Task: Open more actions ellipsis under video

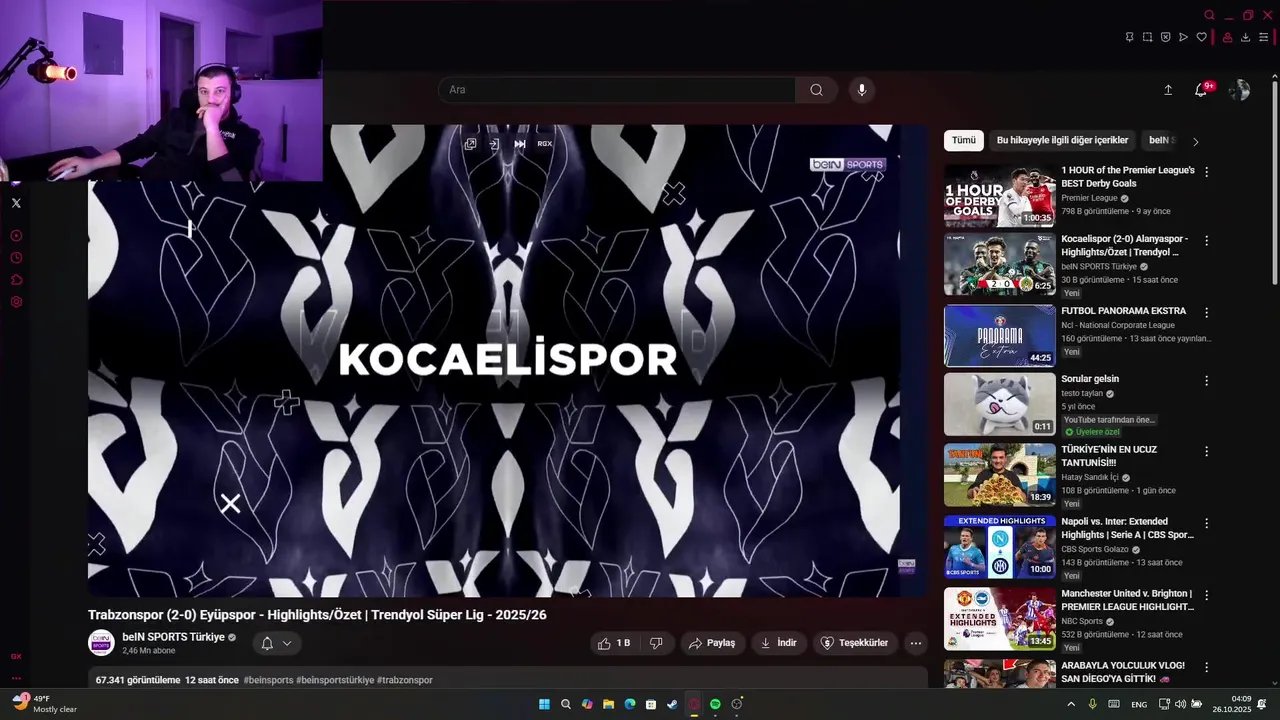Action: [x=916, y=643]
